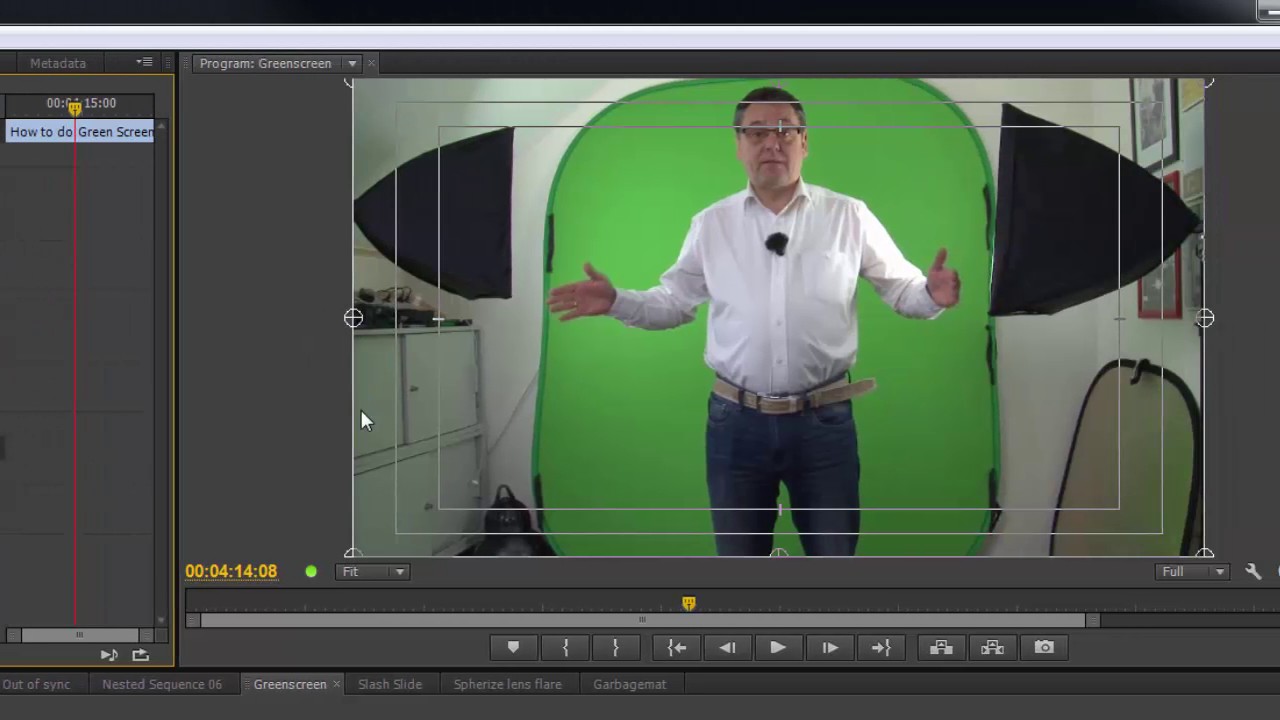Click the 00:04:14:08 playhead timecode
This screenshot has height=720, width=1280.
pyautogui.click(x=231, y=572)
